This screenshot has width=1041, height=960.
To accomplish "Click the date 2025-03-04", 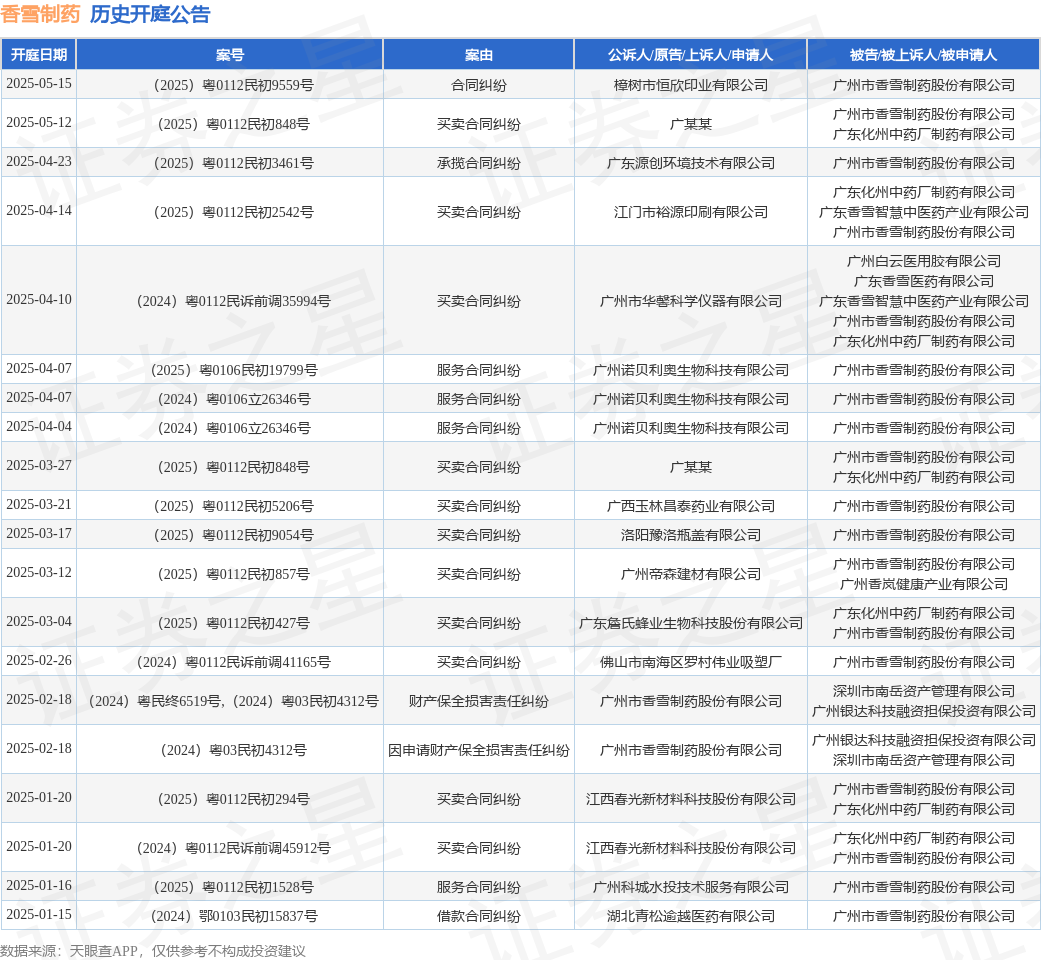I will 39,622.
